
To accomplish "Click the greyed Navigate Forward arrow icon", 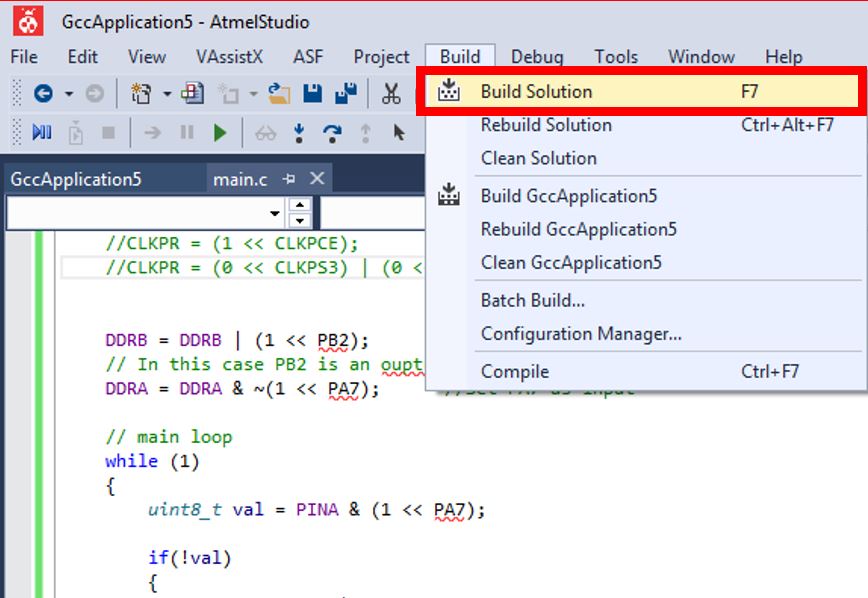I will (x=95, y=94).
